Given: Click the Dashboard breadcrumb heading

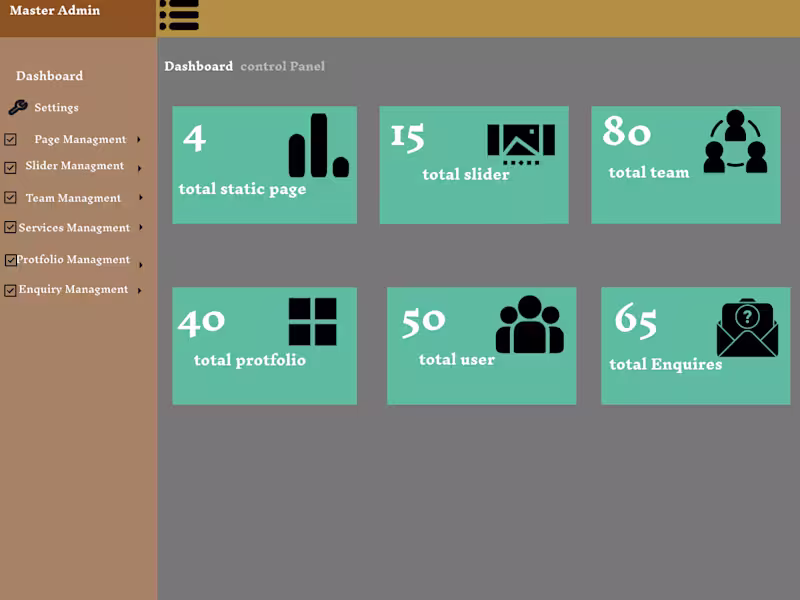Looking at the screenshot, I should [x=198, y=66].
